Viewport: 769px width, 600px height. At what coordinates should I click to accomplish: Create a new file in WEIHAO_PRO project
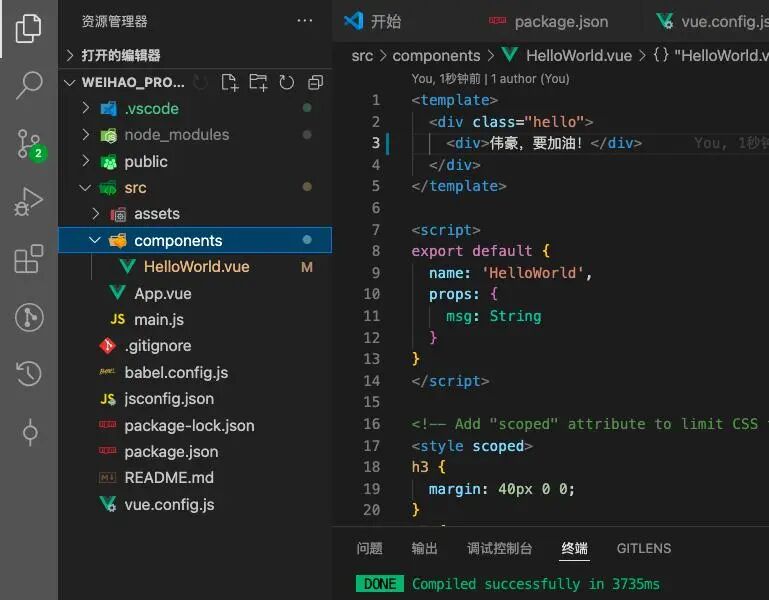click(230, 82)
